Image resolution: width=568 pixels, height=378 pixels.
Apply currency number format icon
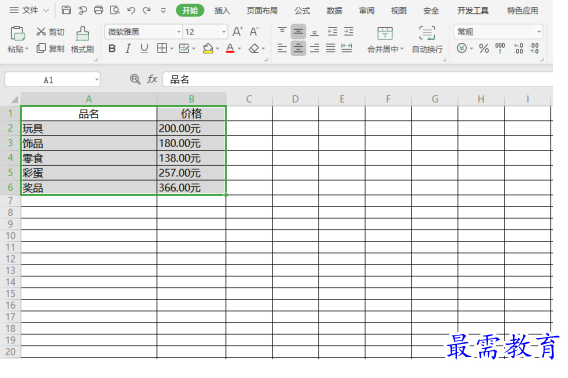pos(462,48)
